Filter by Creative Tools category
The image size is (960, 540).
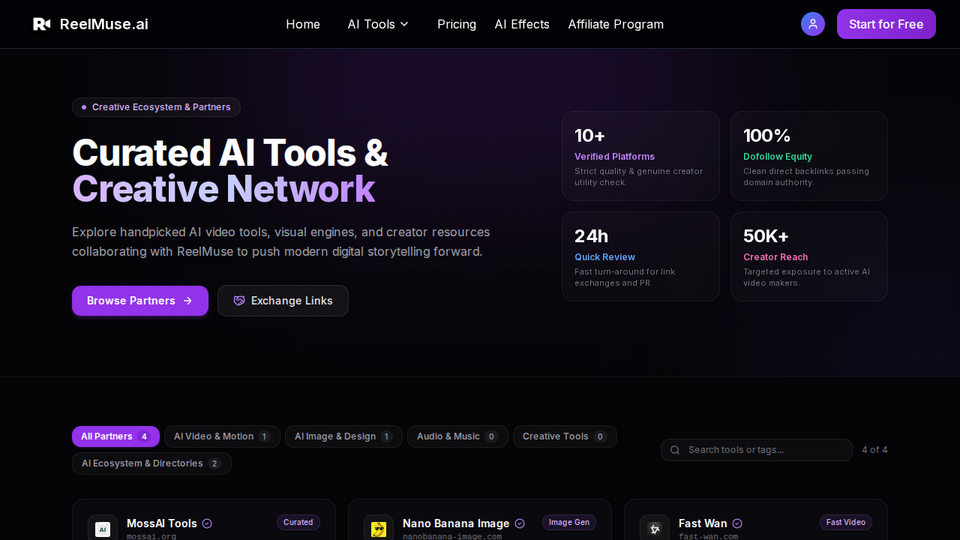(x=564, y=437)
